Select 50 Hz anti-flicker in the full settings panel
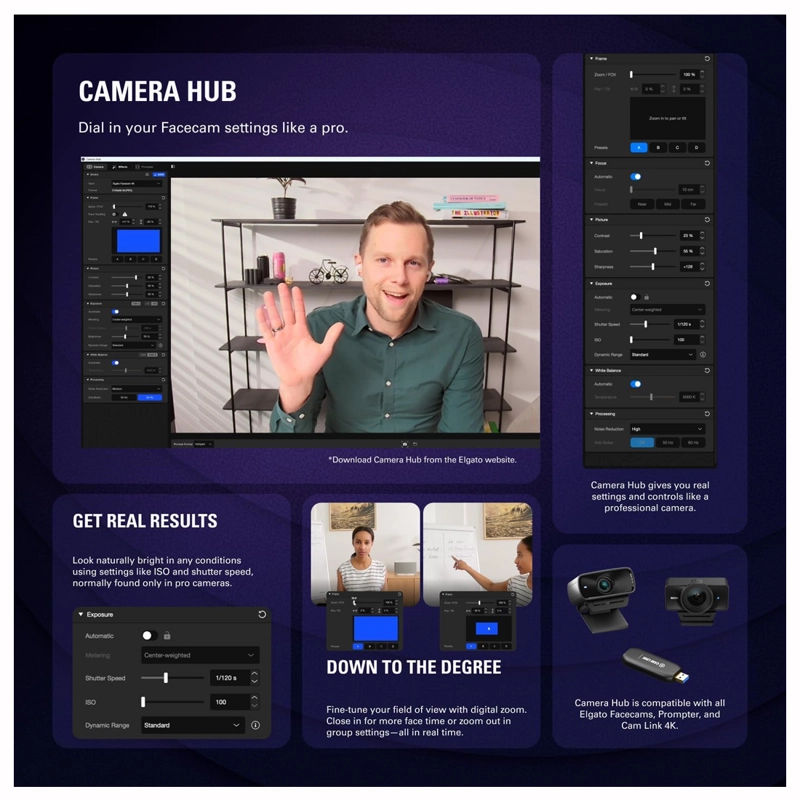Viewport: 800px width, 800px height. tap(668, 442)
